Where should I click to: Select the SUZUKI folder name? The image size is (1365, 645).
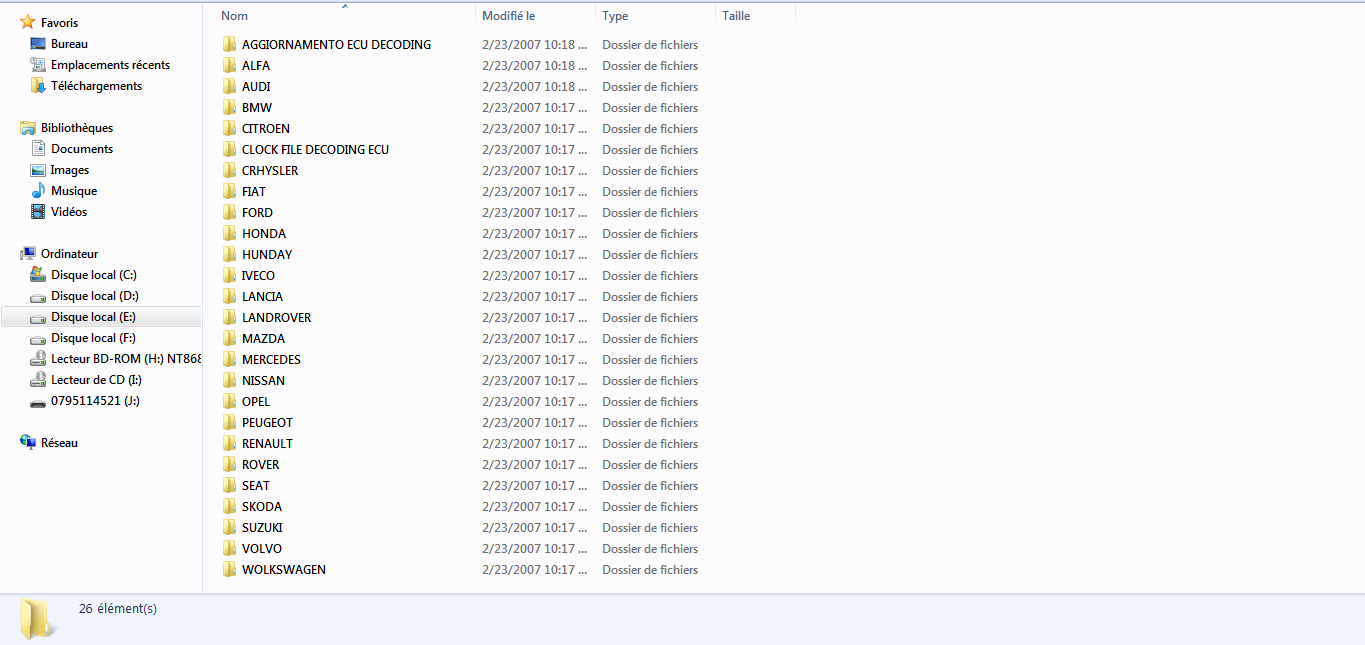(x=262, y=527)
